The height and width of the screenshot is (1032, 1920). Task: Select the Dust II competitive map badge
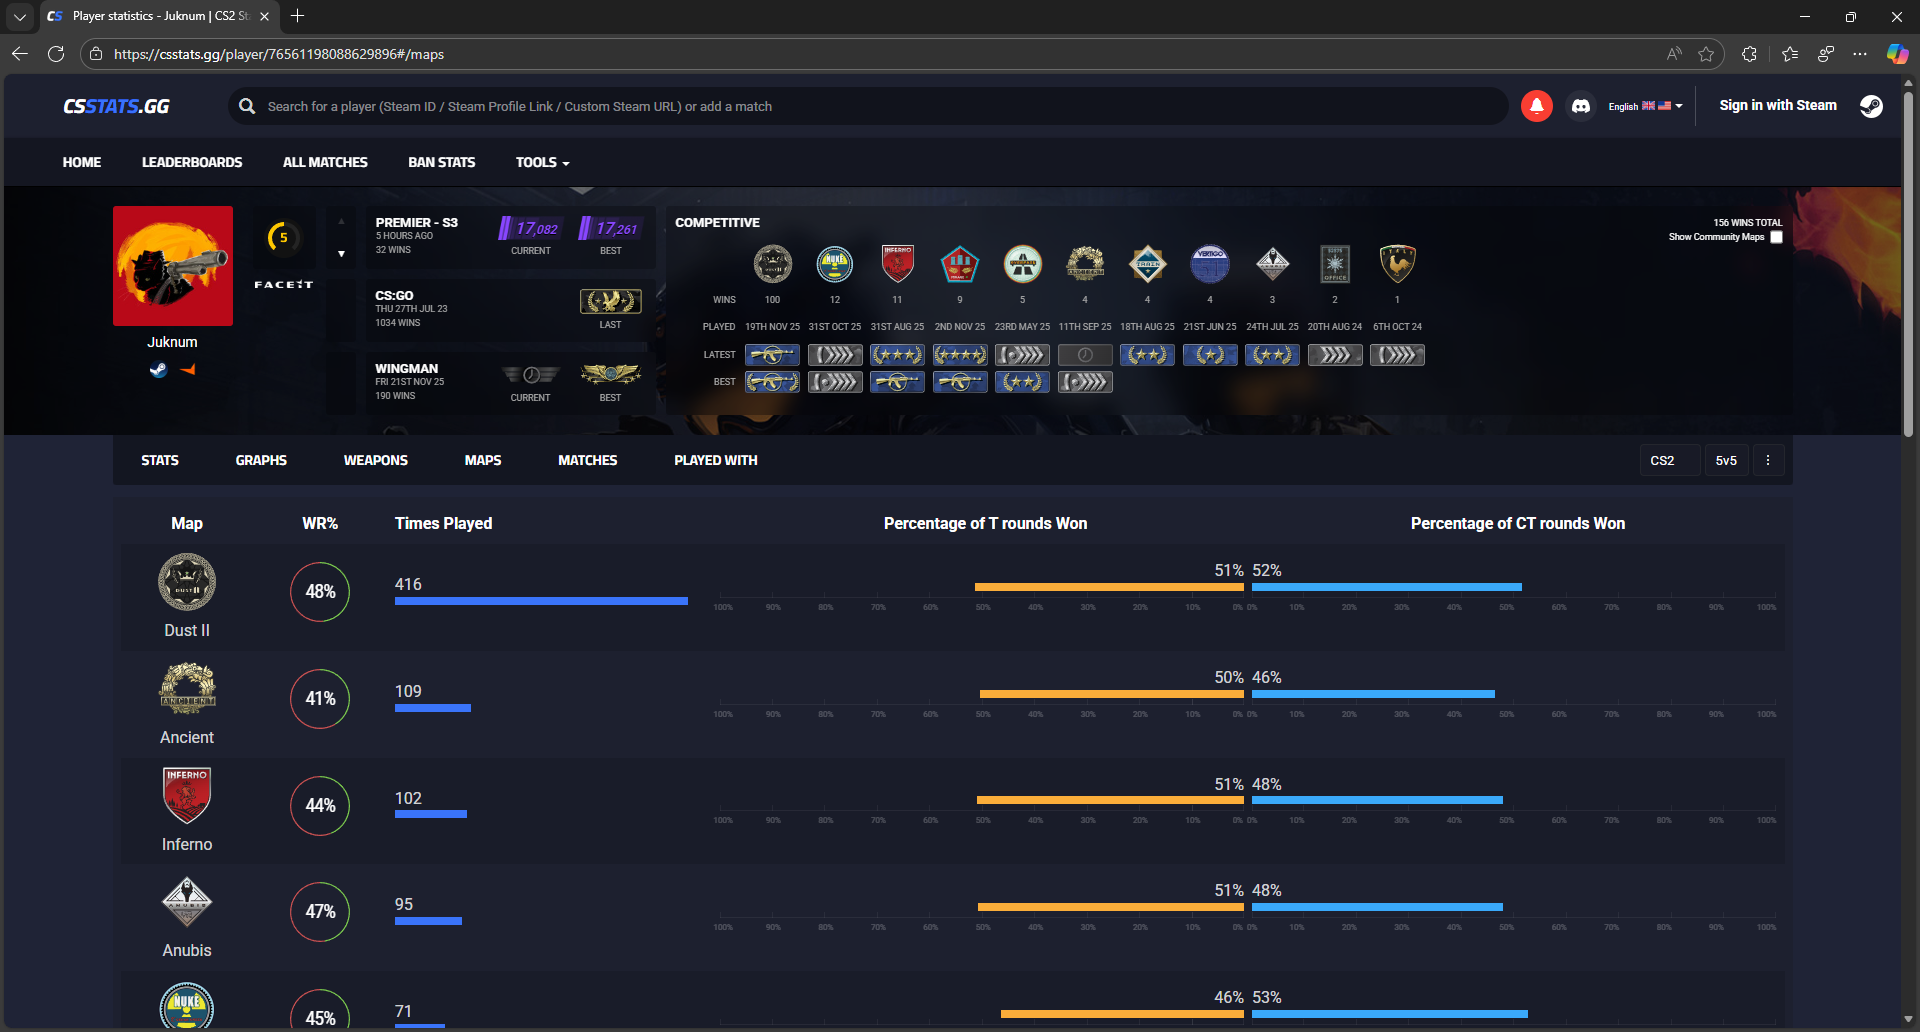(x=772, y=264)
